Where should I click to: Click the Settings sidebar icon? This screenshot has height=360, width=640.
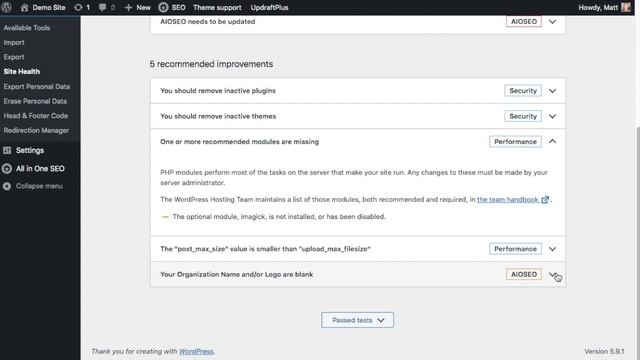(x=7, y=150)
